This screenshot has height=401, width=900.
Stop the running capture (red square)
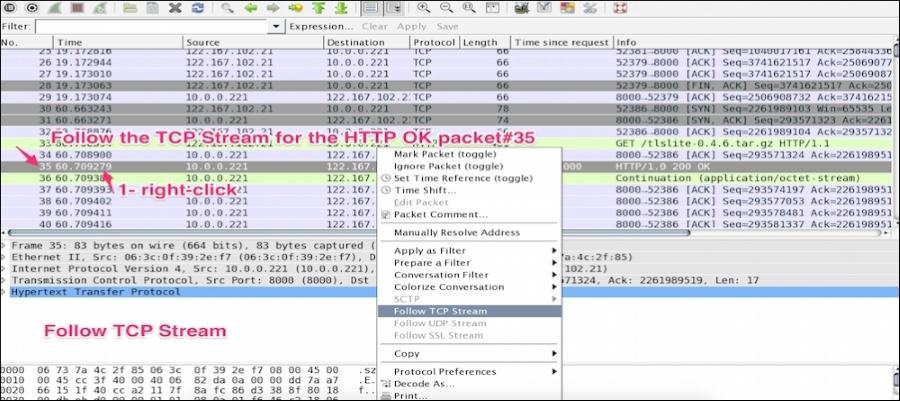coord(77,8)
